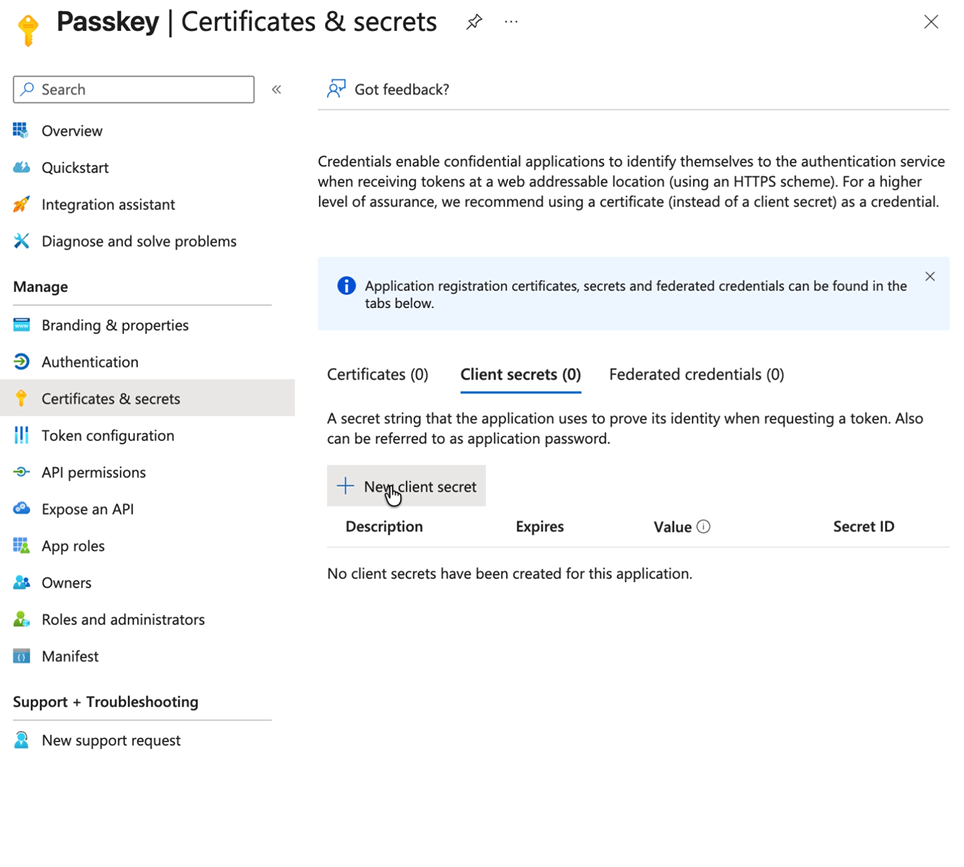Click the pin icon beside the page title
The width and height of the screenshot is (964, 867).
coord(474,22)
